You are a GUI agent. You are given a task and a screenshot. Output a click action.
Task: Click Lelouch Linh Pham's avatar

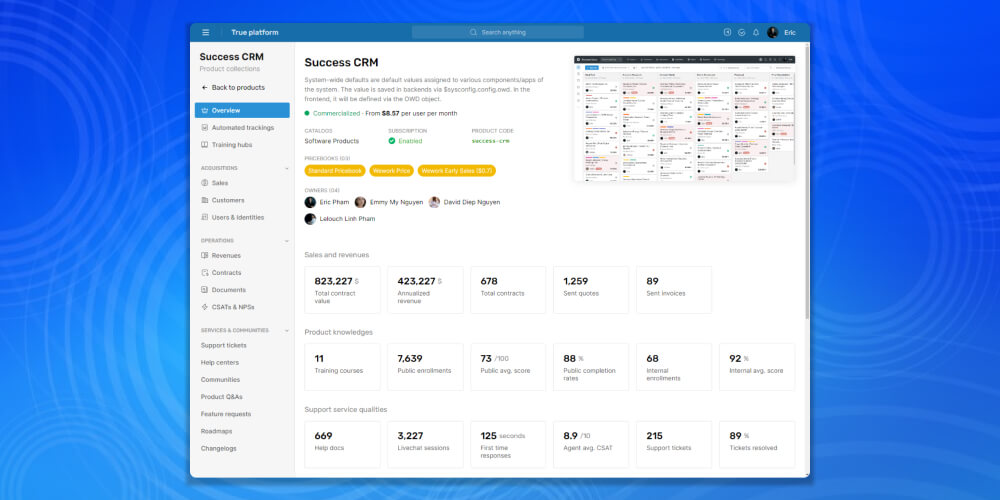(x=310, y=219)
